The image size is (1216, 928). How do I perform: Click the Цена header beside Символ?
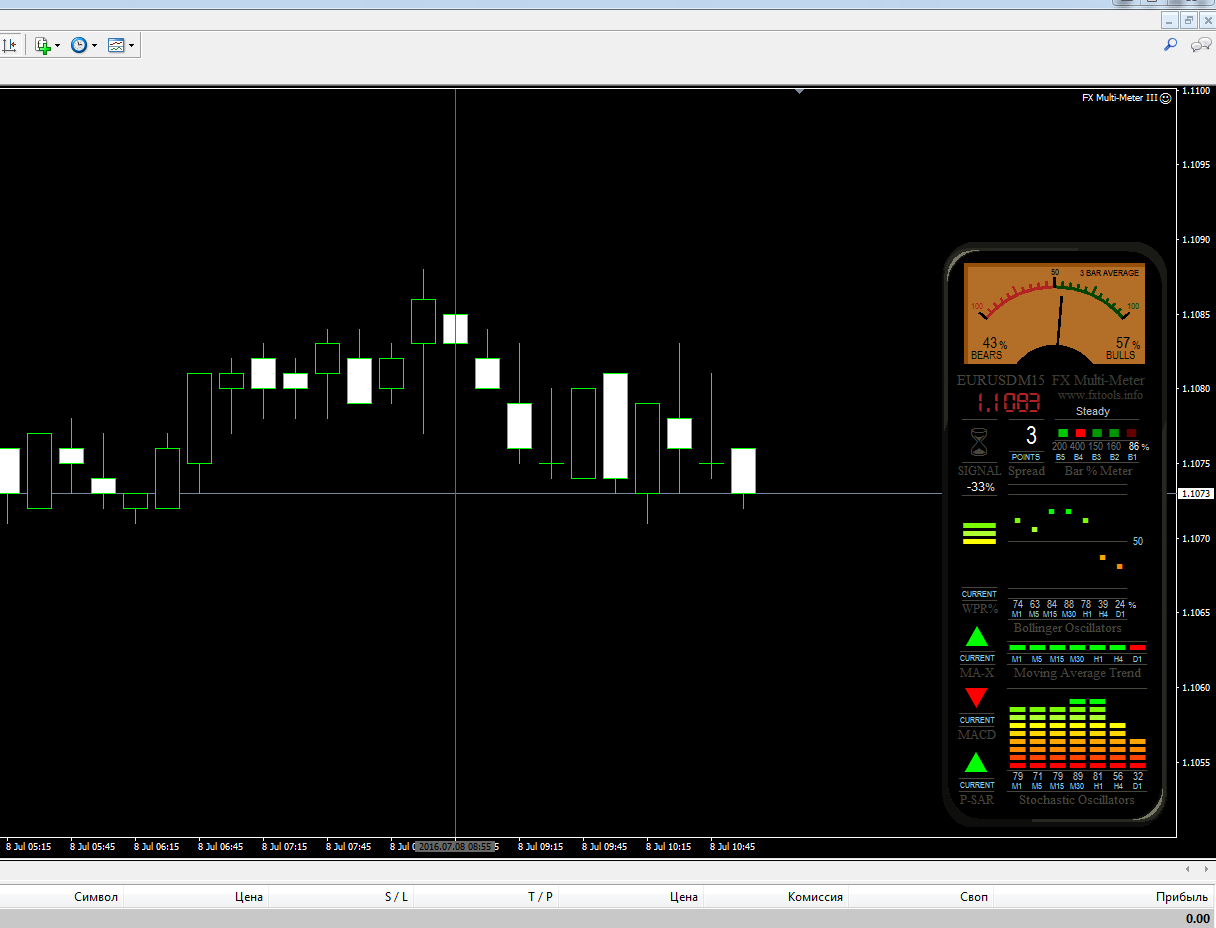pyautogui.click(x=249, y=897)
